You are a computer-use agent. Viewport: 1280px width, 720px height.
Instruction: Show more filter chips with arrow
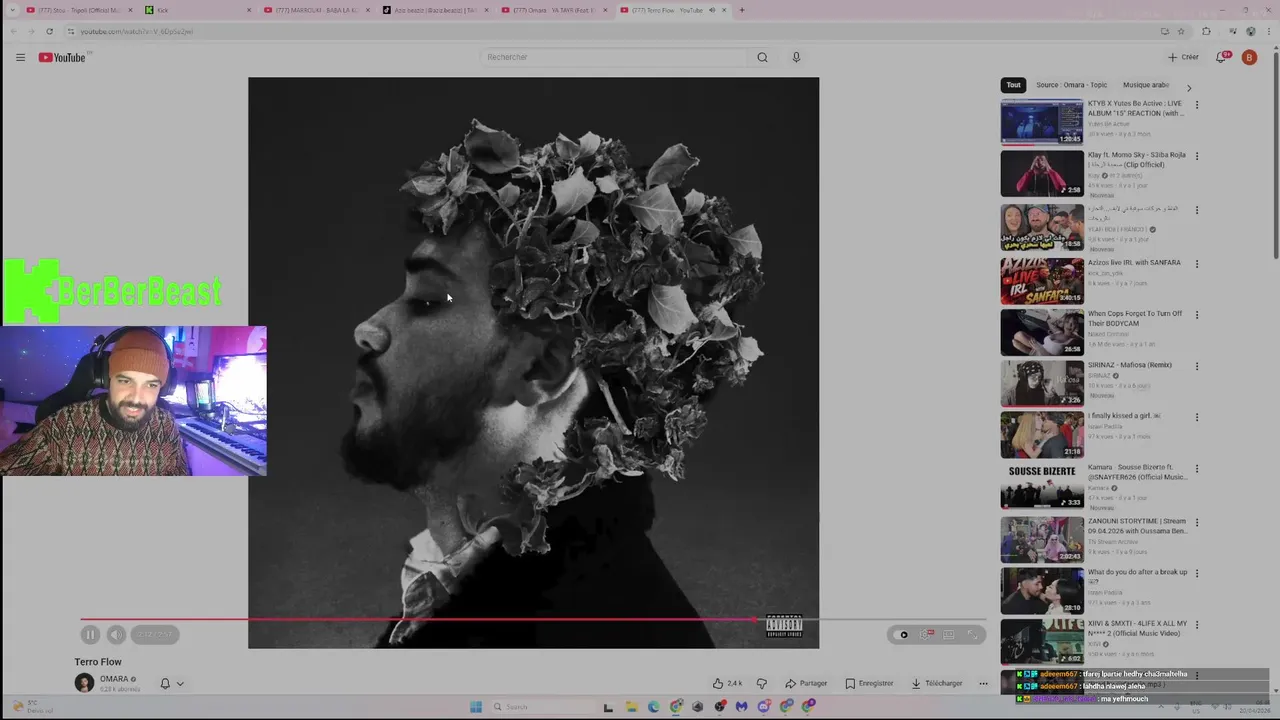pos(1189,87)
